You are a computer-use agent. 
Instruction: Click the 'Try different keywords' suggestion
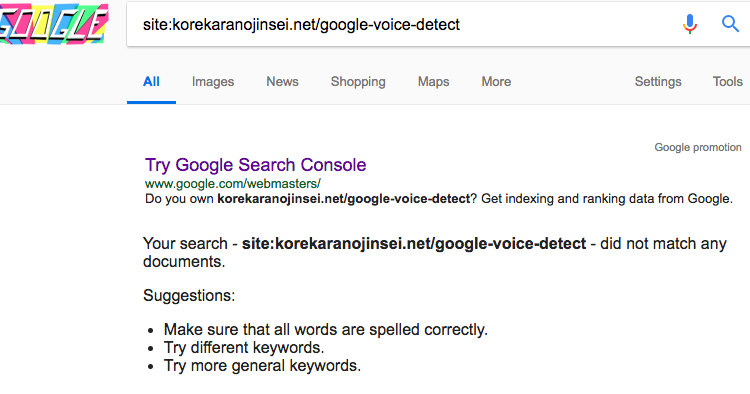[x=244, y=348]
